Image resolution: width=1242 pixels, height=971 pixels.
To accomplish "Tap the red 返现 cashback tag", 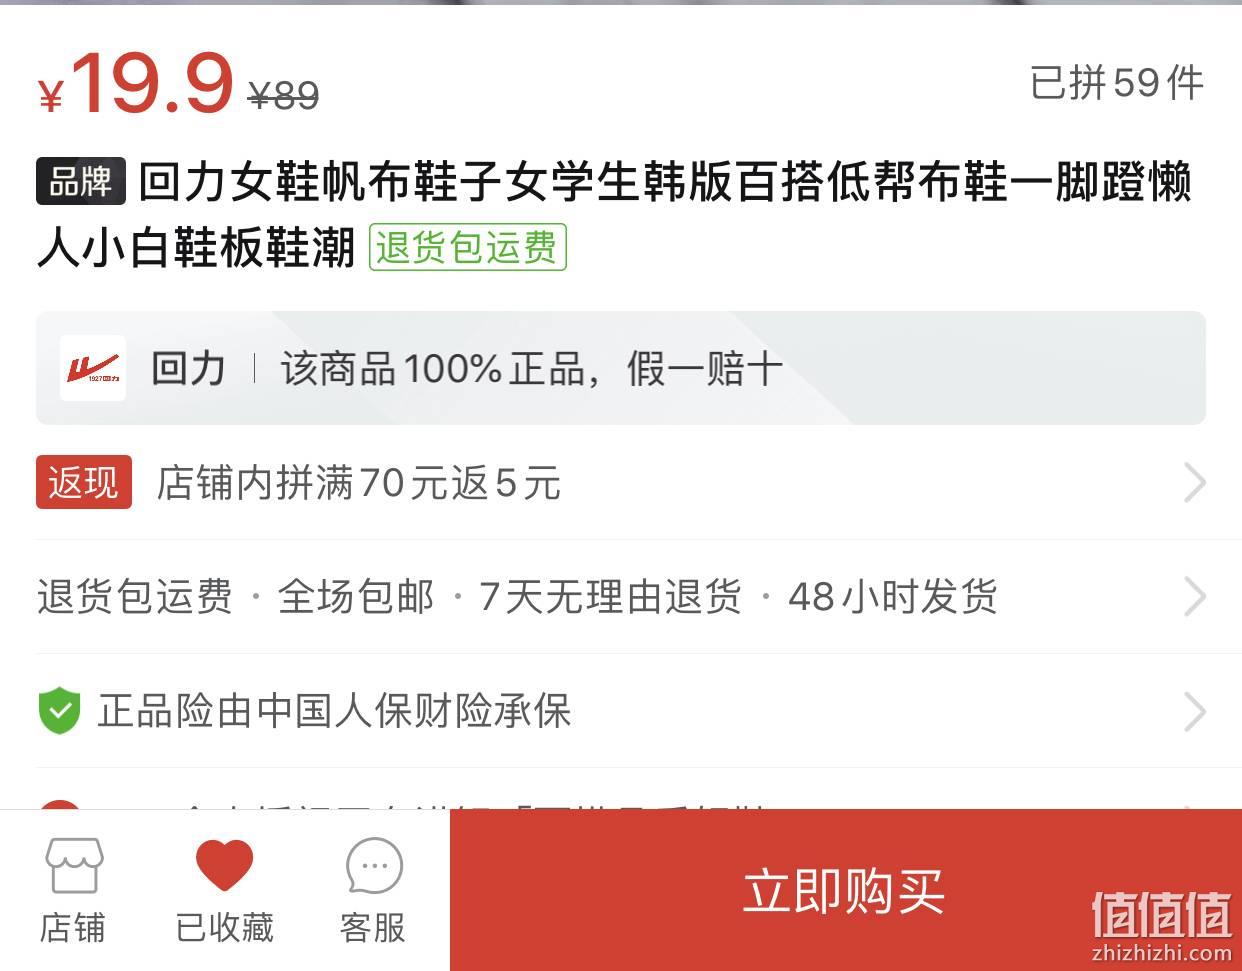I will [84, 483].
